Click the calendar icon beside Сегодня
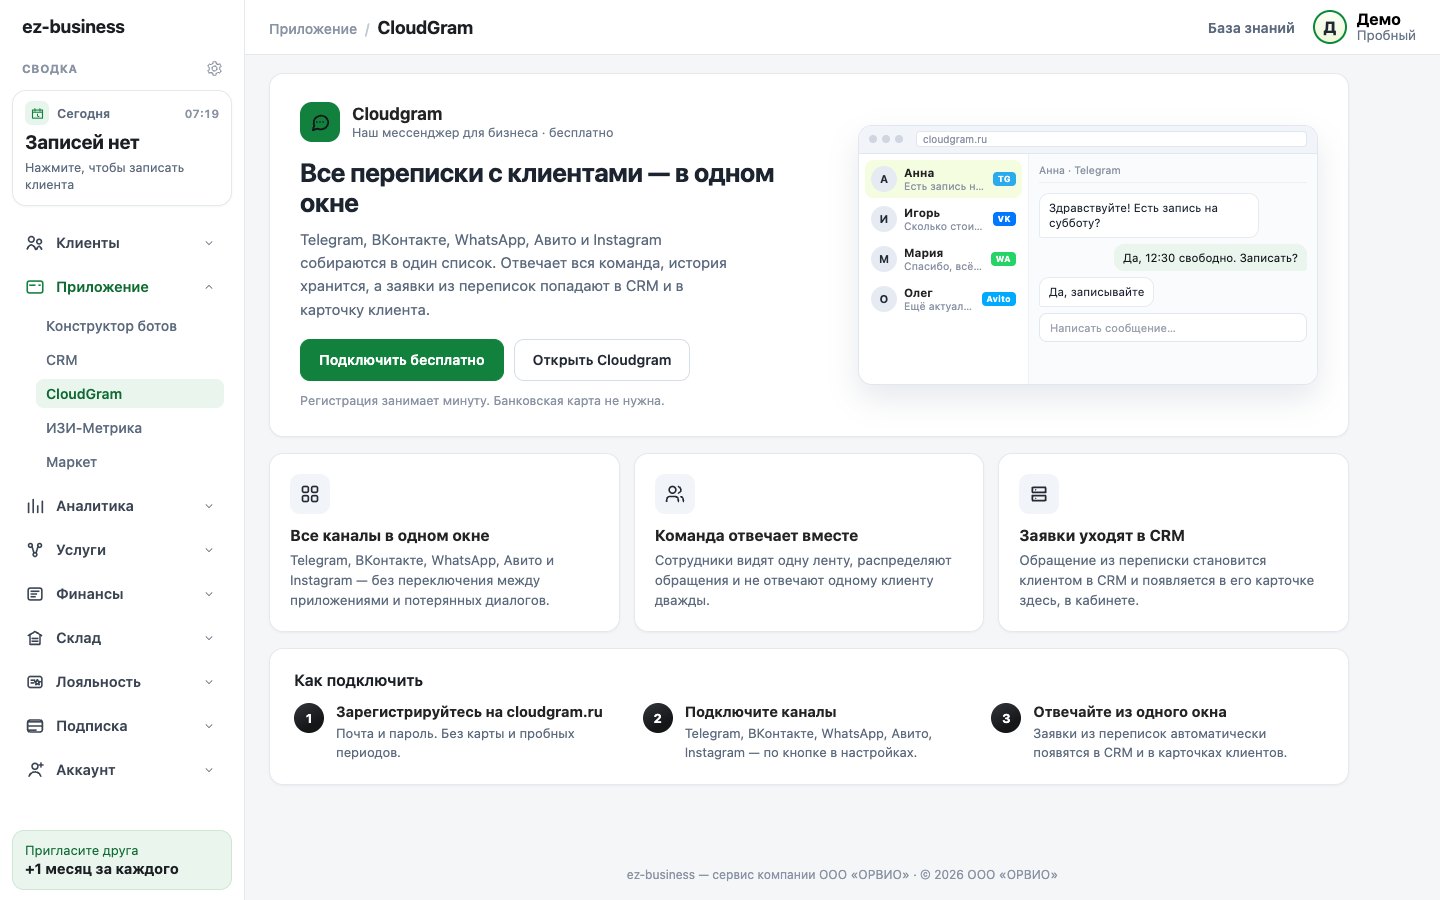 [x=37, y=113]
